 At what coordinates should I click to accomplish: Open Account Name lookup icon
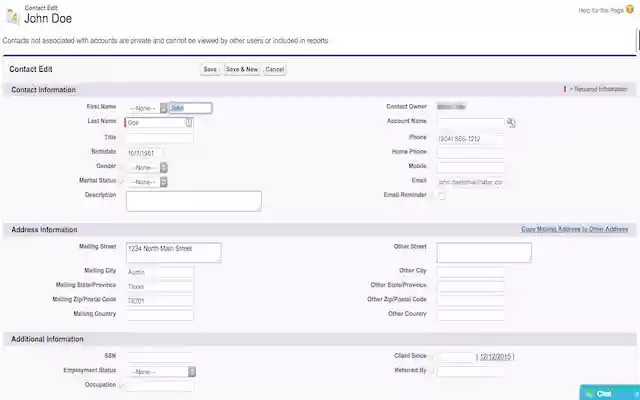tap(511, 122)
